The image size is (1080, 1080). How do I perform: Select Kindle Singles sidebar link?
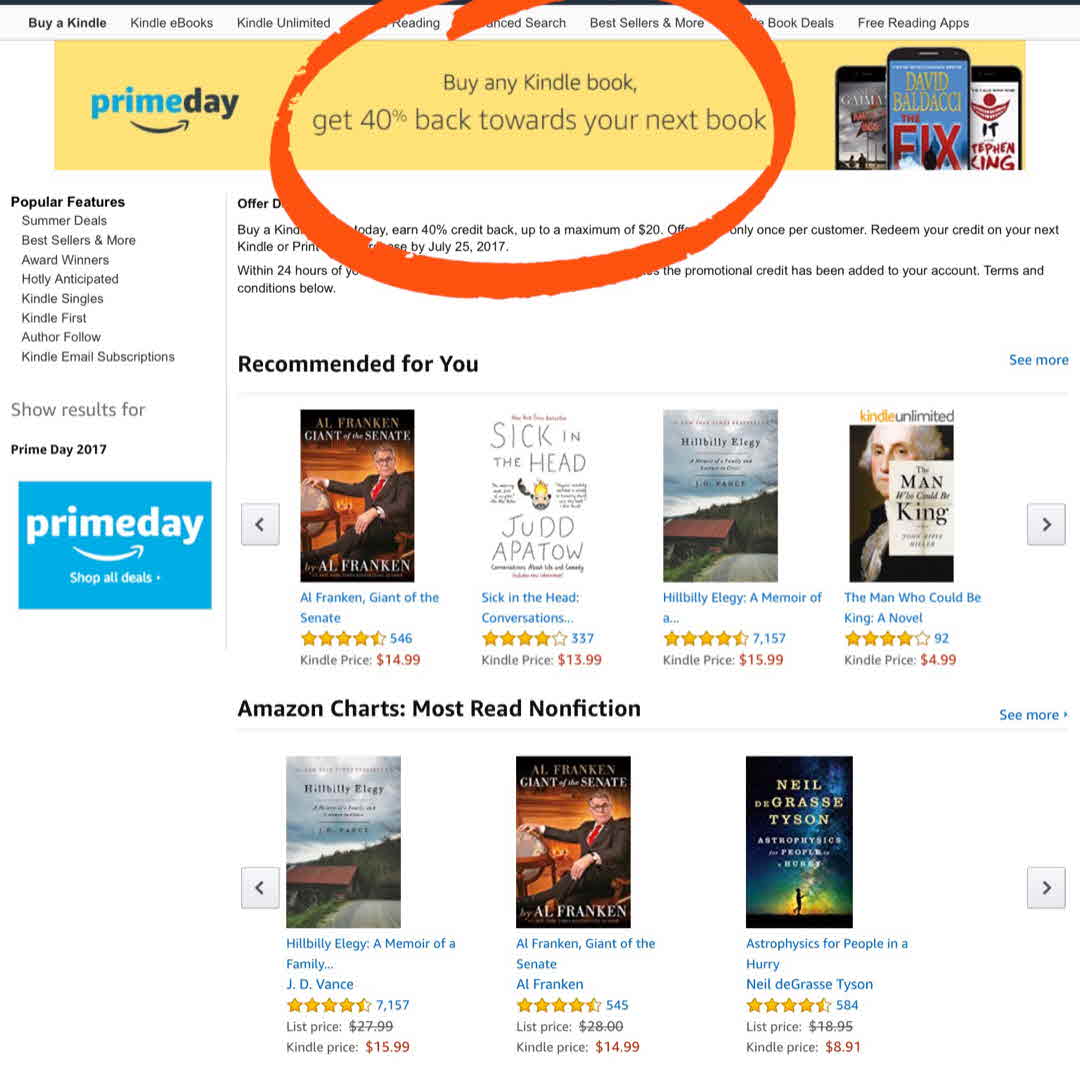(62, 298)
